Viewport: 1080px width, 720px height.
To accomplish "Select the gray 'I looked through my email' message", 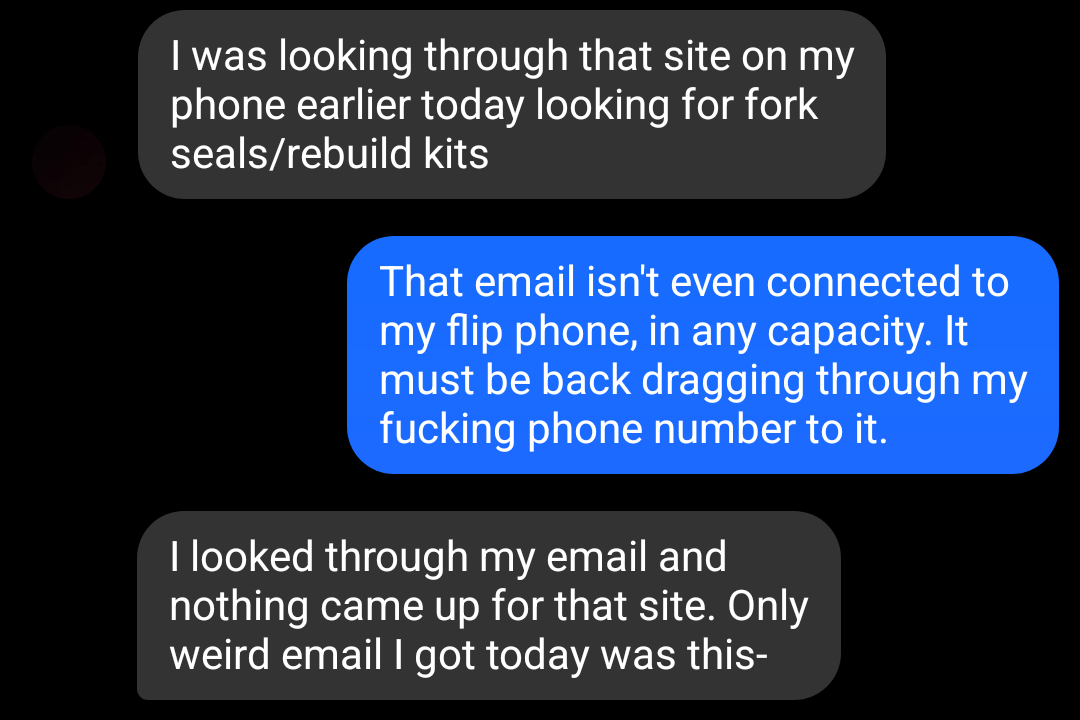I will [489, 606].
